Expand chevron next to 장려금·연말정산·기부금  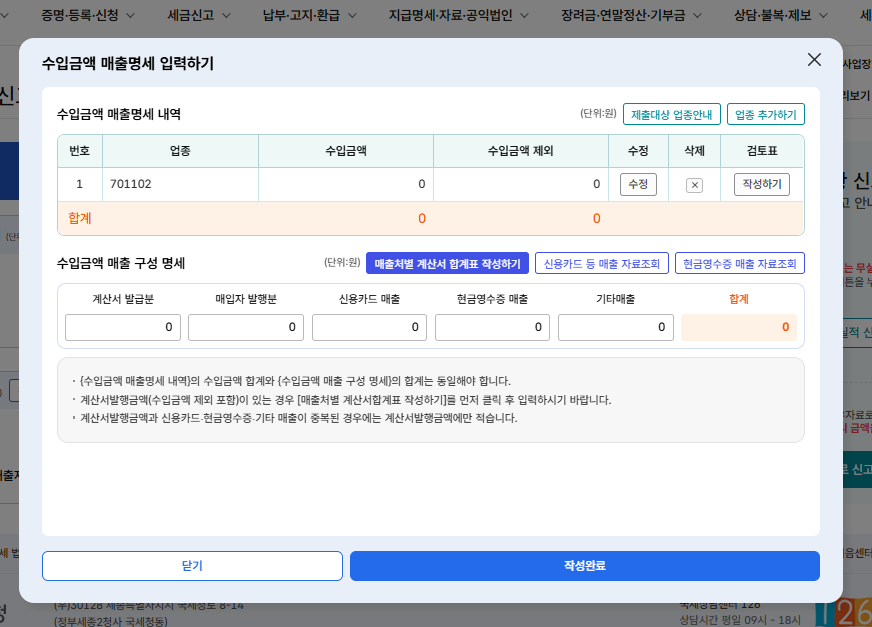pos(697,16)
